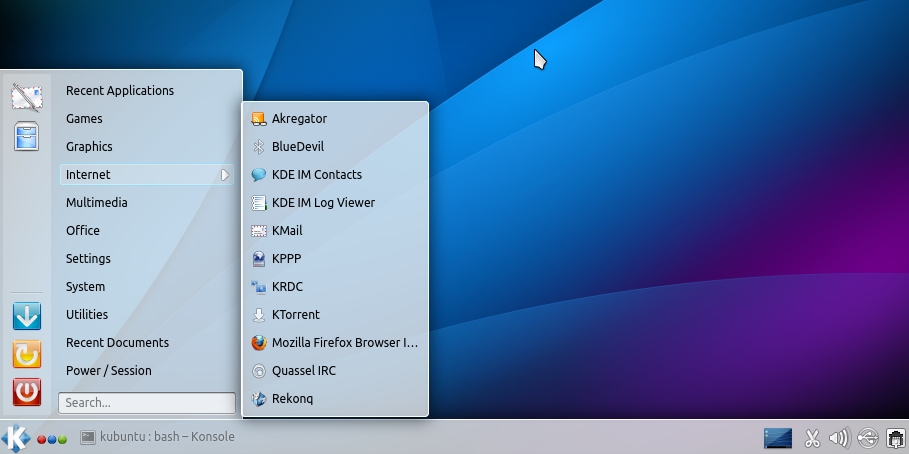Screen dimensions: 909x454
Task: Click the wired network tray icon
Action: click(x=897, y=438)
